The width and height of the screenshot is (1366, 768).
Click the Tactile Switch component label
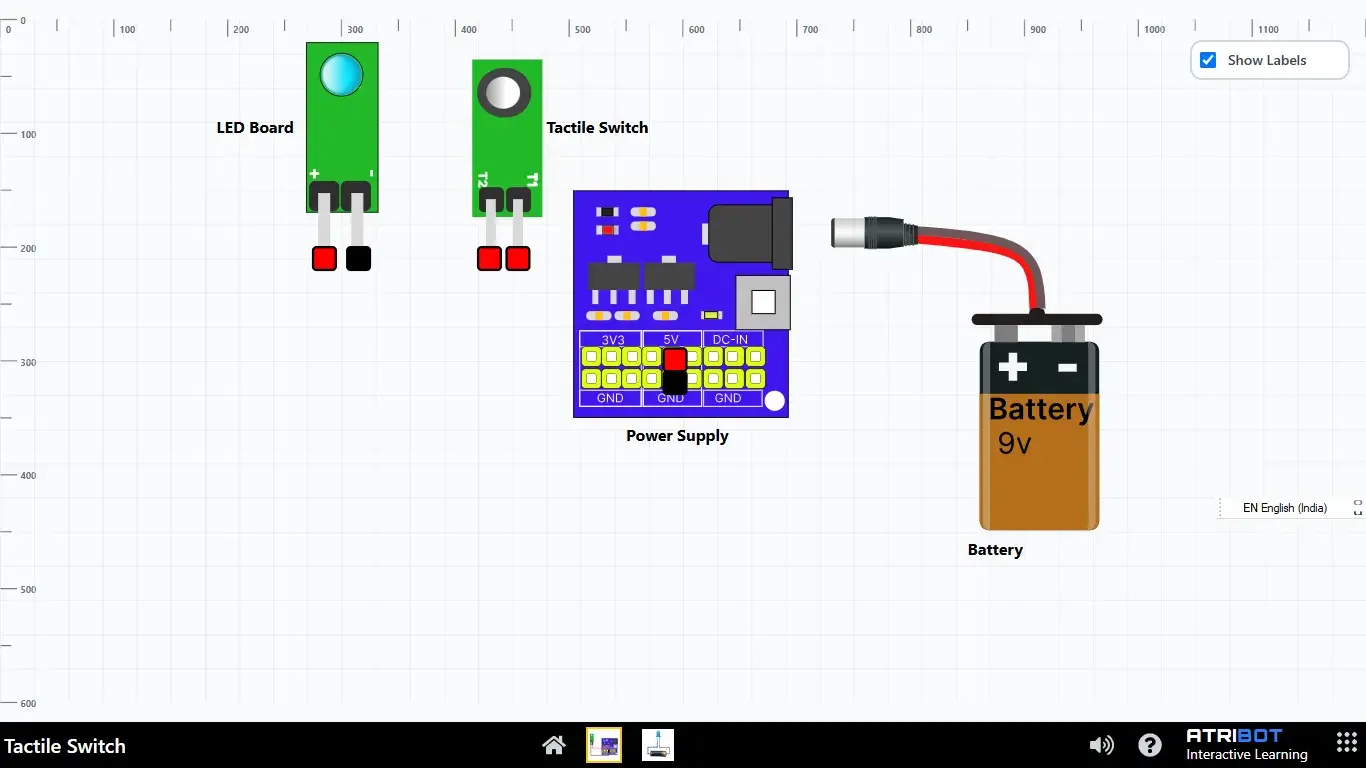click(x=597, y=127)
